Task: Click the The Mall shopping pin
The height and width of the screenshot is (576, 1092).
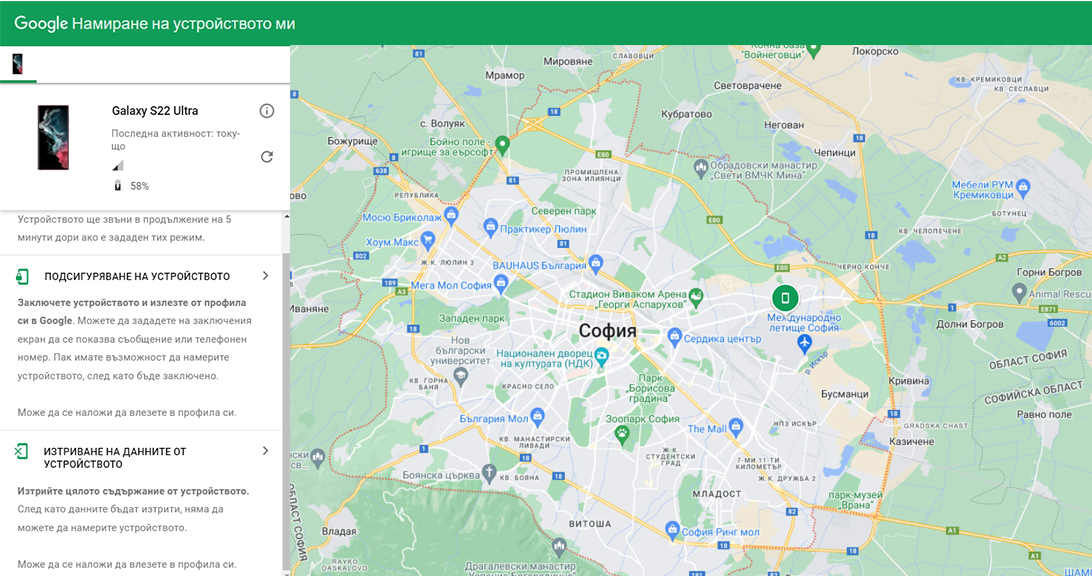Action: [x=736, y=428]
